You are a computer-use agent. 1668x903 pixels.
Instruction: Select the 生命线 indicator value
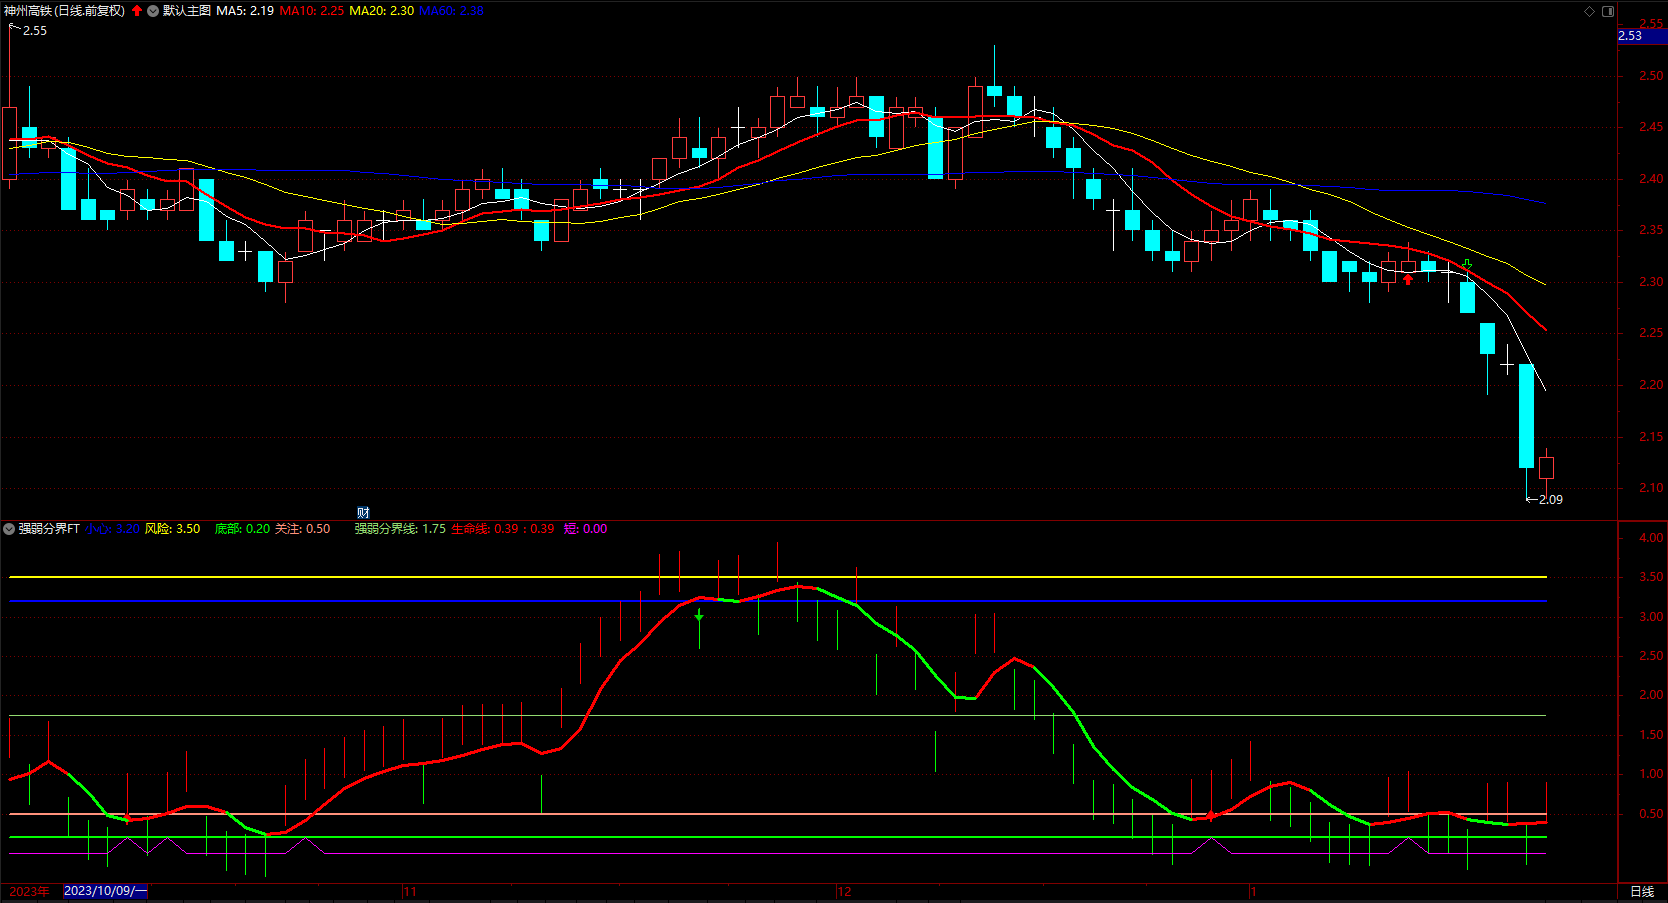coord(502,529)
